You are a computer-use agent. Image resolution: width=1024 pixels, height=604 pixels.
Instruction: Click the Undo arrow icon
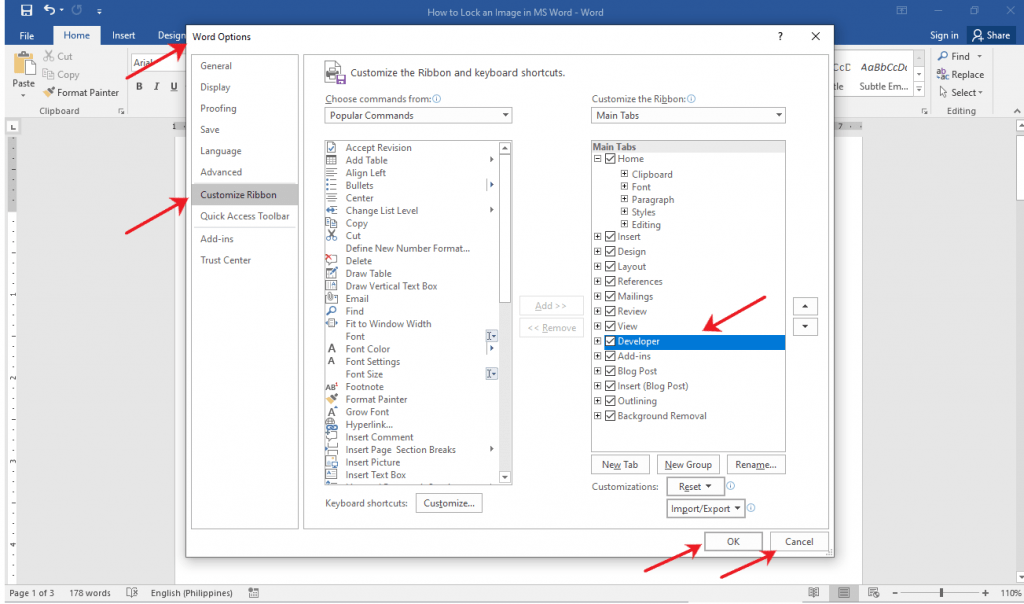point(50,10)
